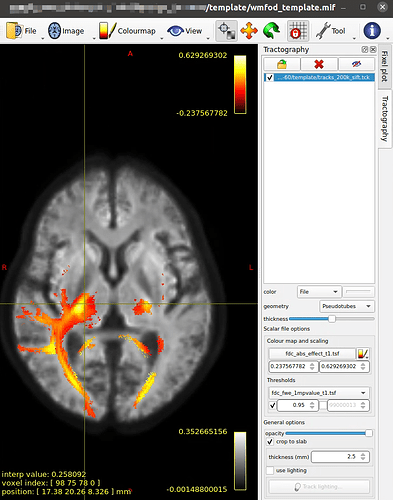Expand the fdc_fwe_1mpvalue_t1.tsf threshold dropdown
The image size is (393, 500).
coord(318,393)
